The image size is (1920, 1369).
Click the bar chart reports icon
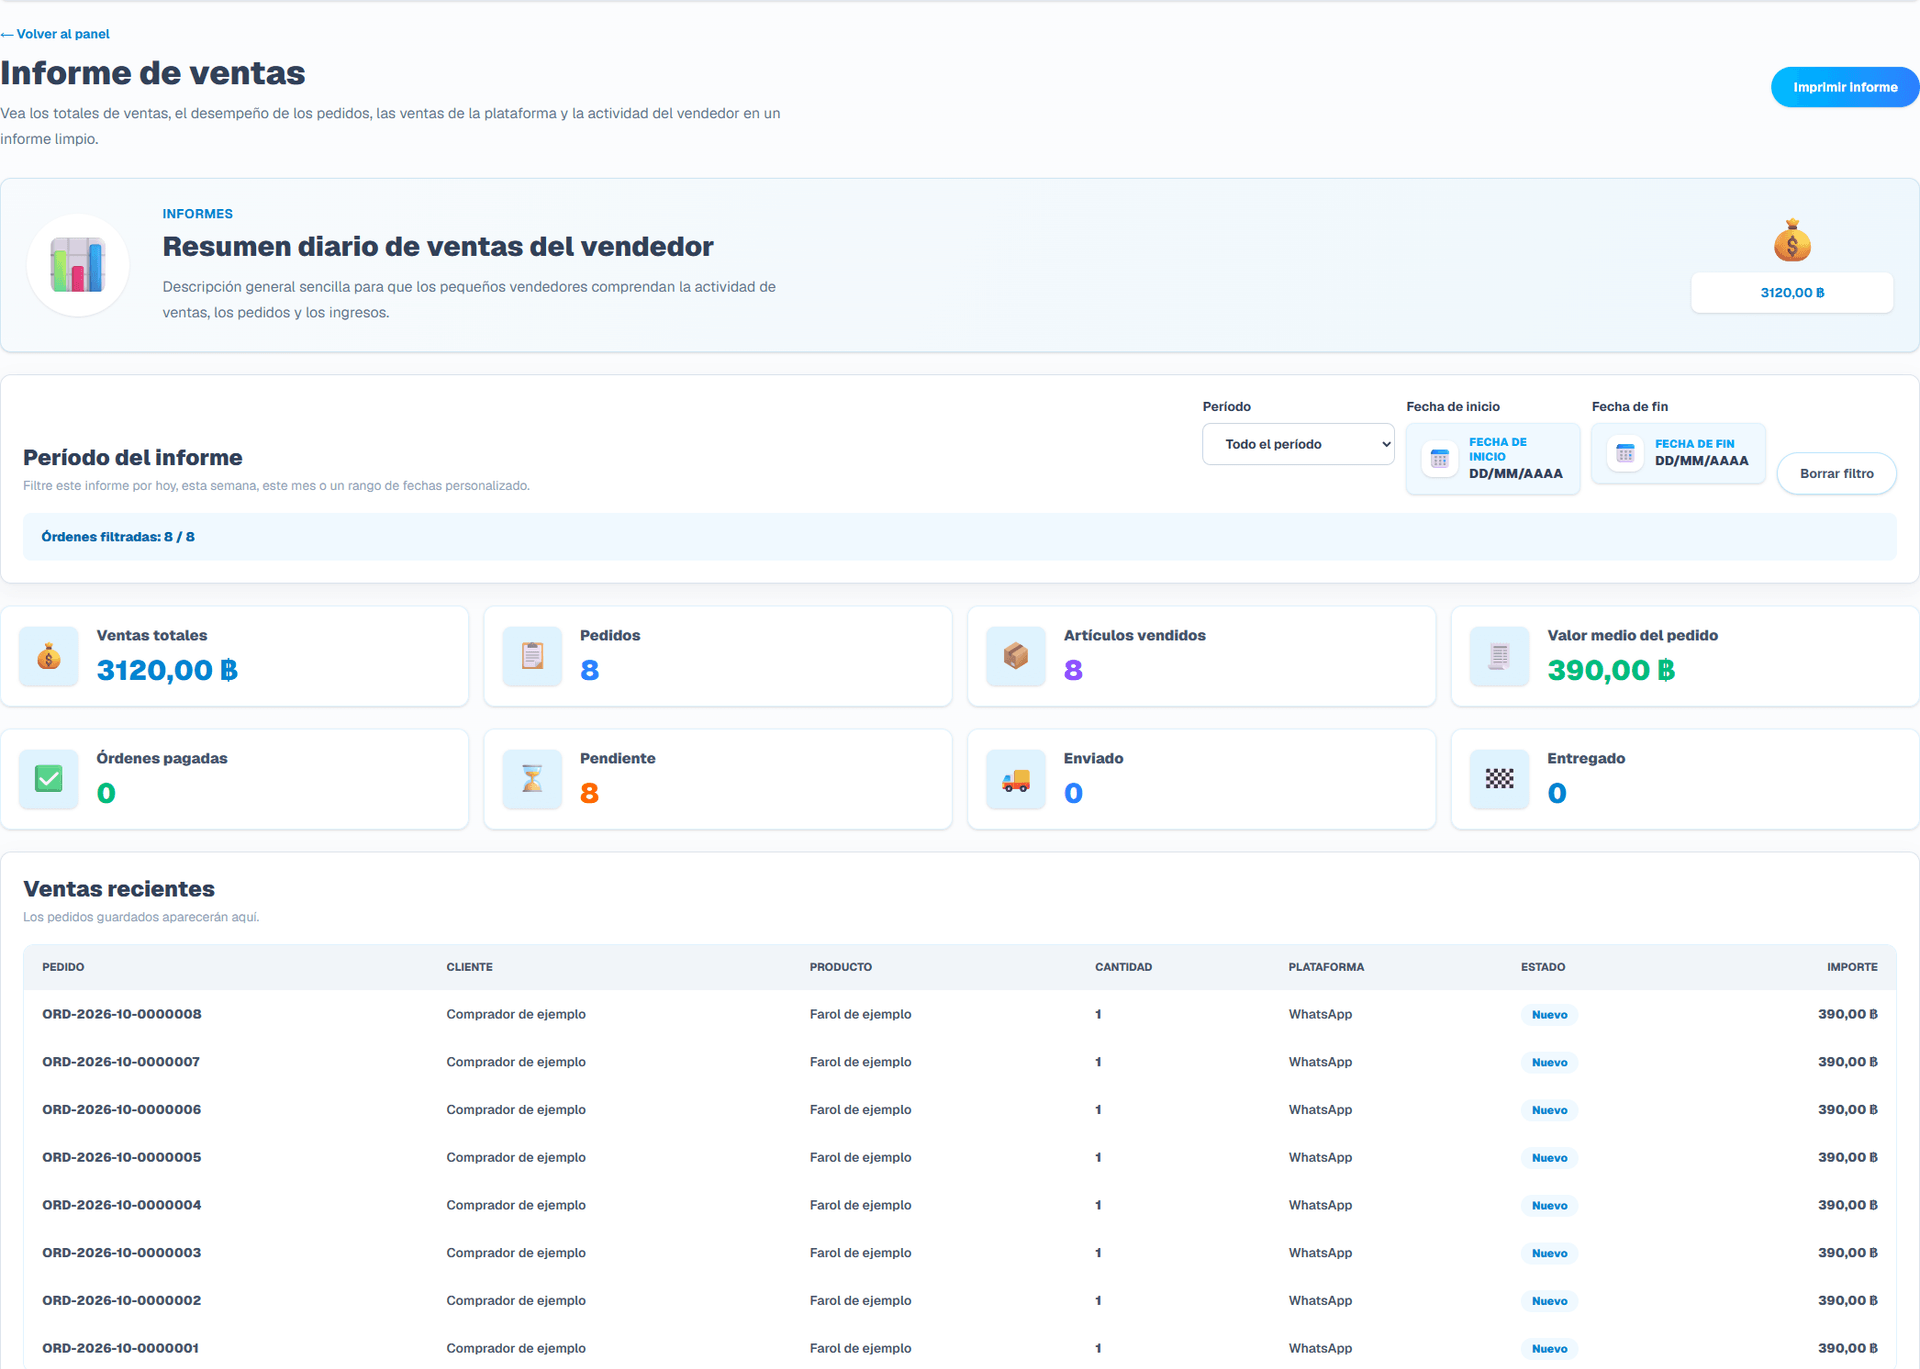point(78,266)
